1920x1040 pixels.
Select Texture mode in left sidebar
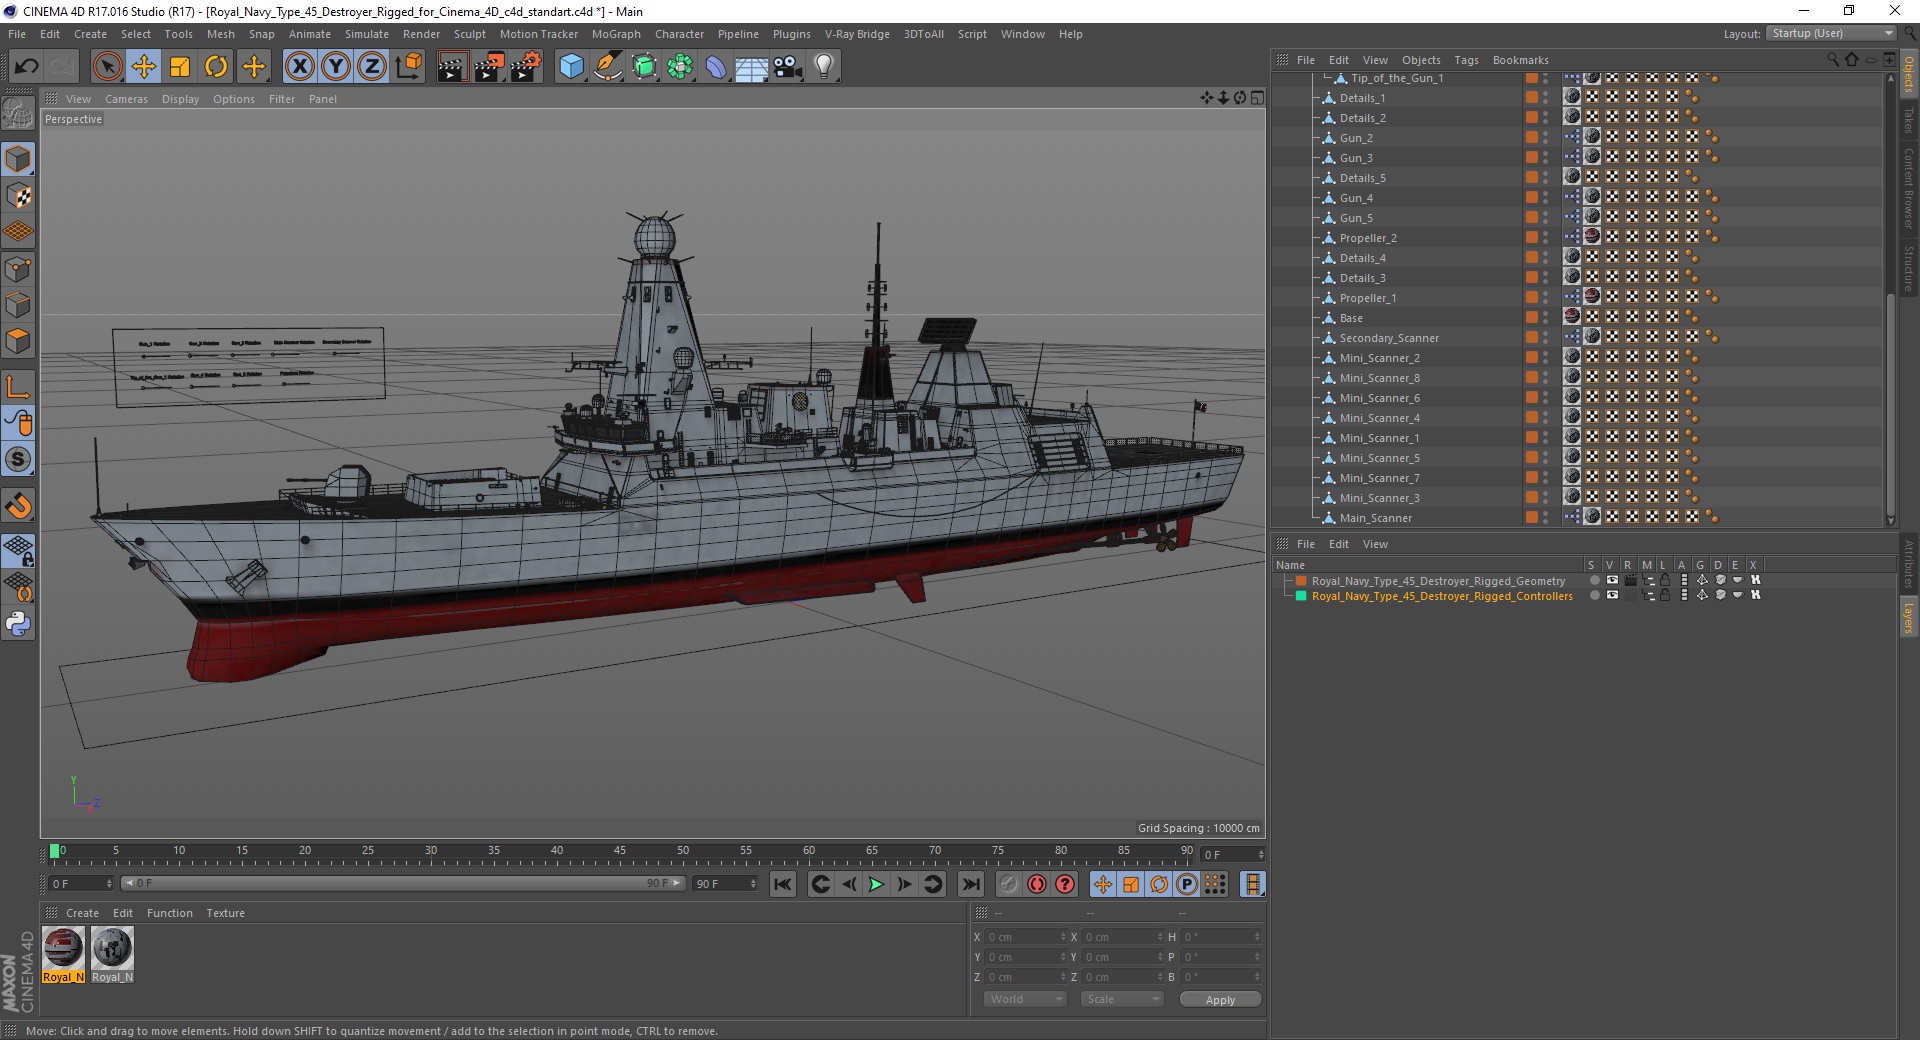click(18, 196)
